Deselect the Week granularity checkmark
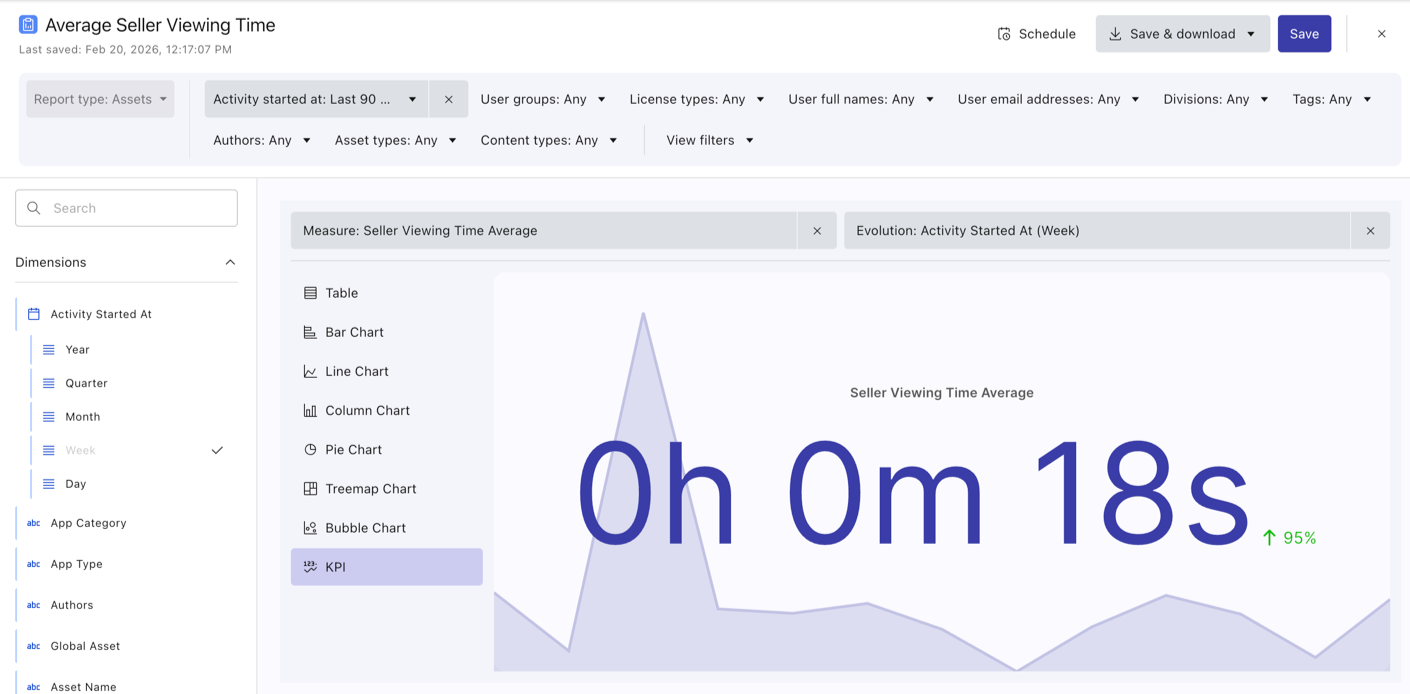This screenshot has height=694, width=1410. [217, 450]
